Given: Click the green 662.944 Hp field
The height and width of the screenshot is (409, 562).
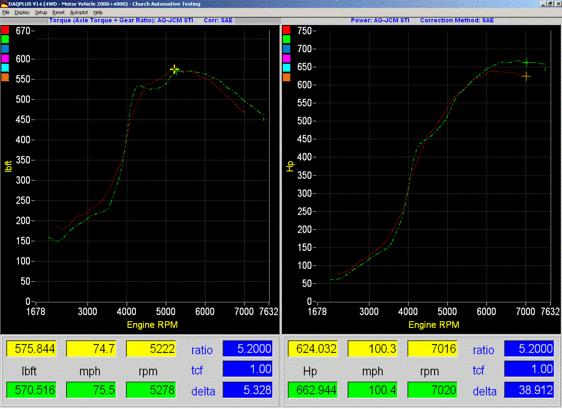Looking at the screenshot, I should (313, 390).
